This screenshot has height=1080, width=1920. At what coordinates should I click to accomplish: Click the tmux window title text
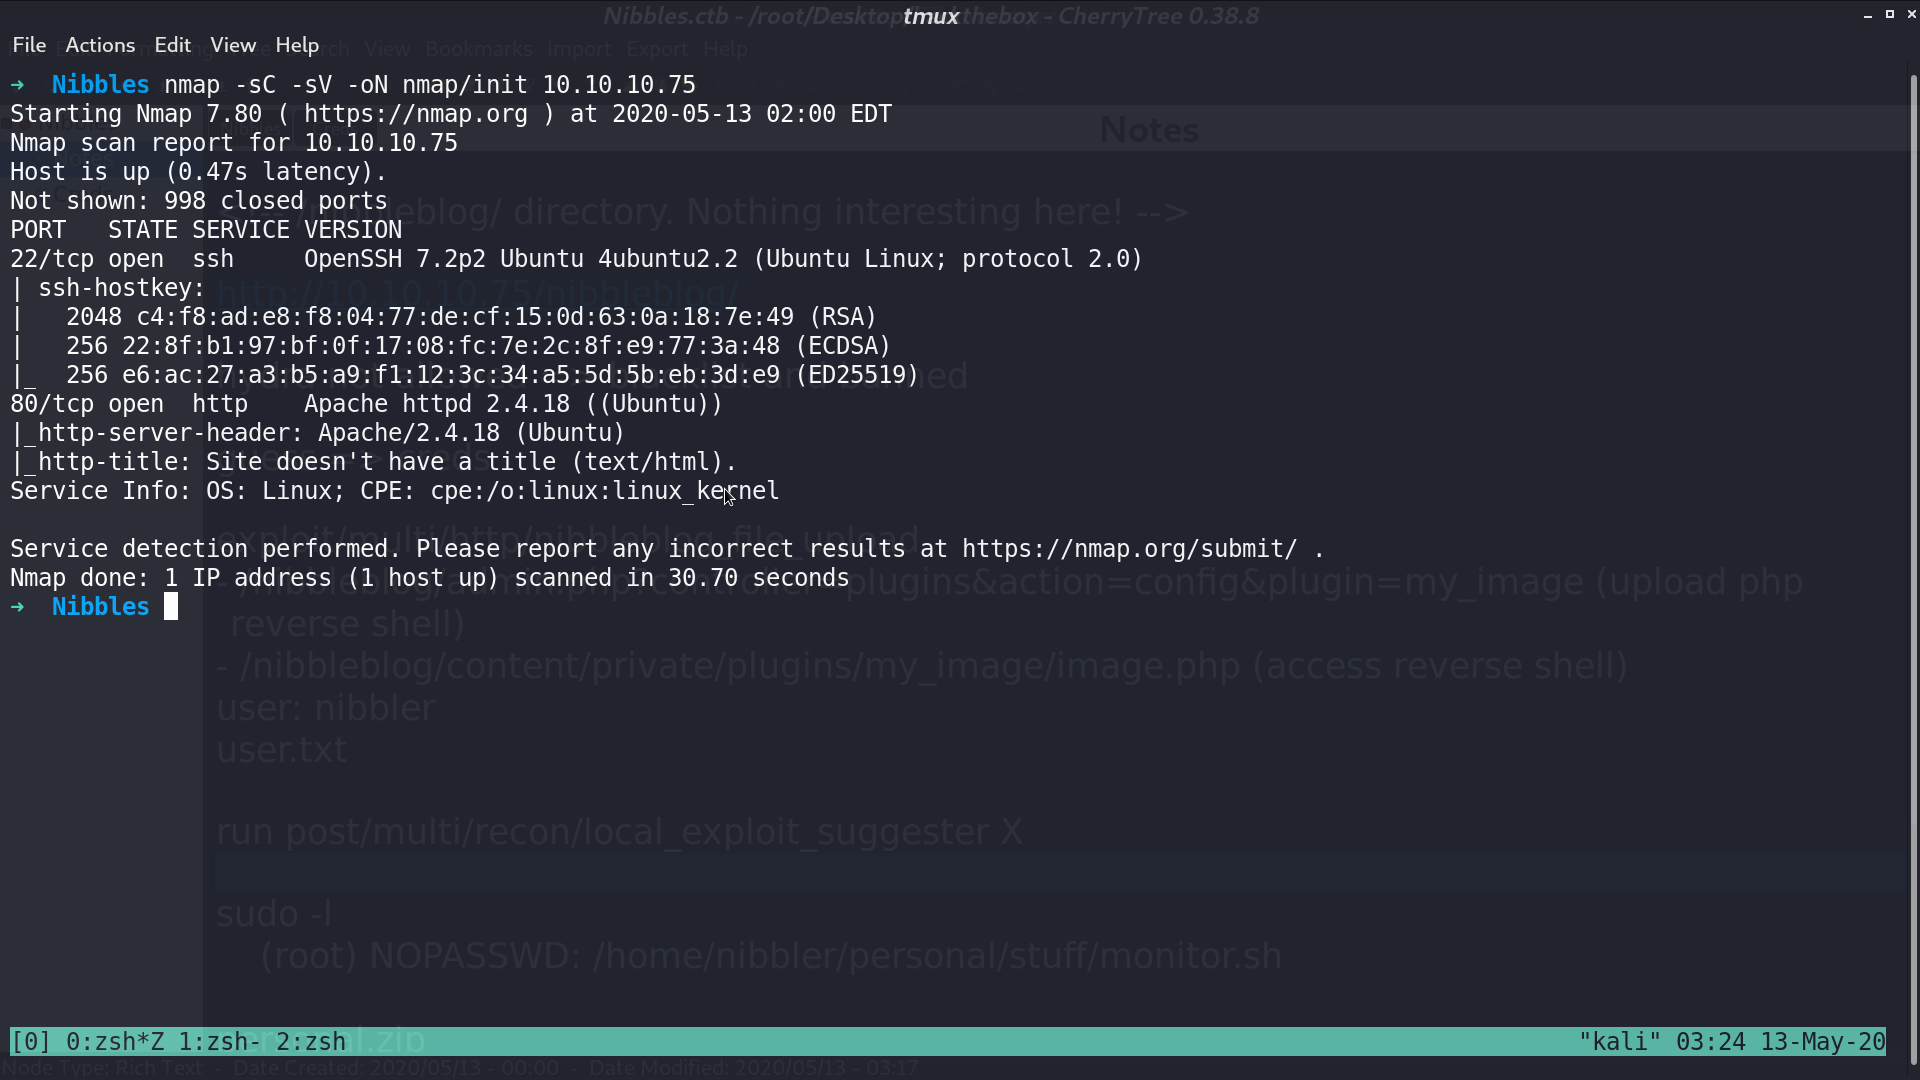pos(931,16)
